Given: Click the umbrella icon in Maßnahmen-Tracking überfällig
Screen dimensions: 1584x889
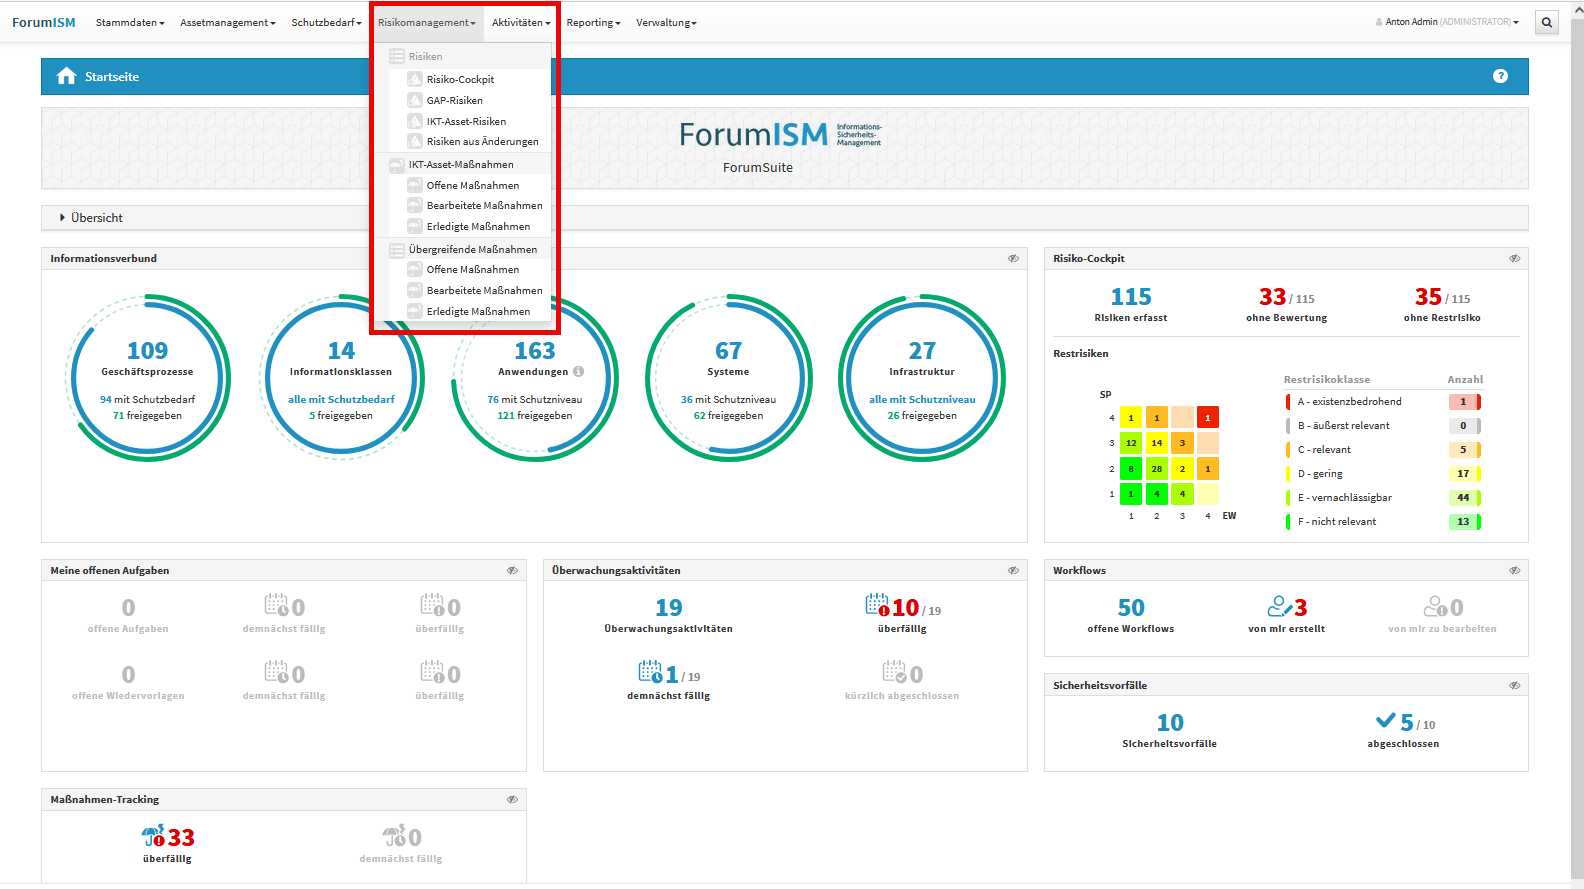Looking at the screenshot, I should point(153,836).
